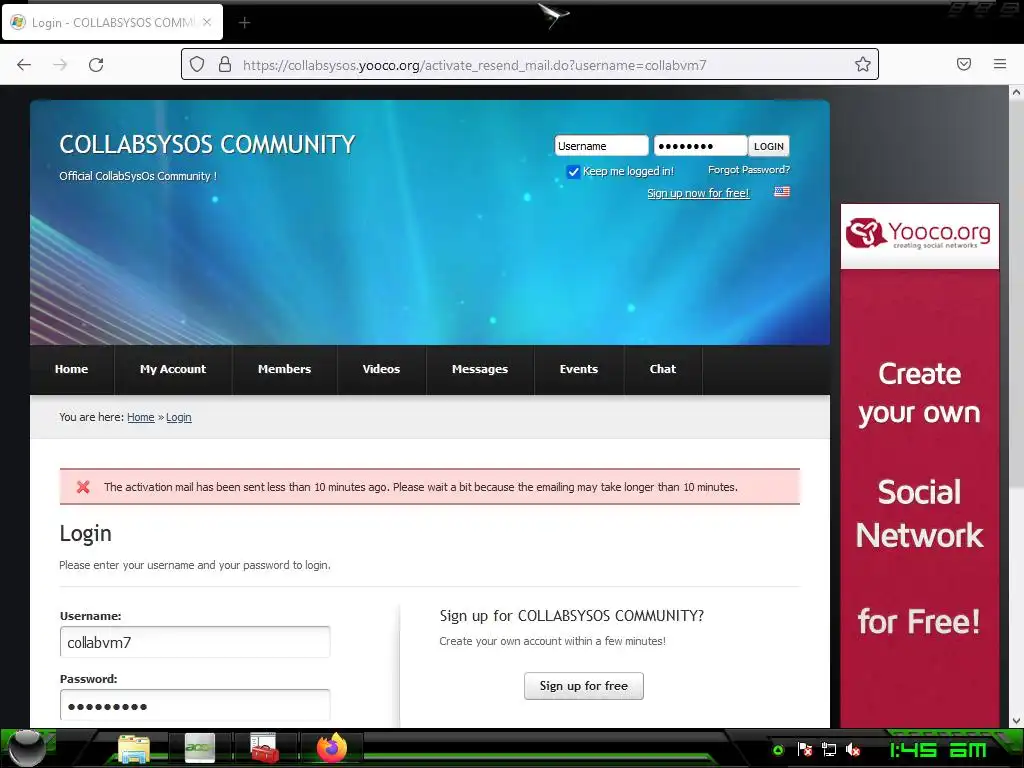Click the red X error icon
Image resolution: width=1024 pixels, height=768 pixels.
pyautogui.click(x=83, y=487)
